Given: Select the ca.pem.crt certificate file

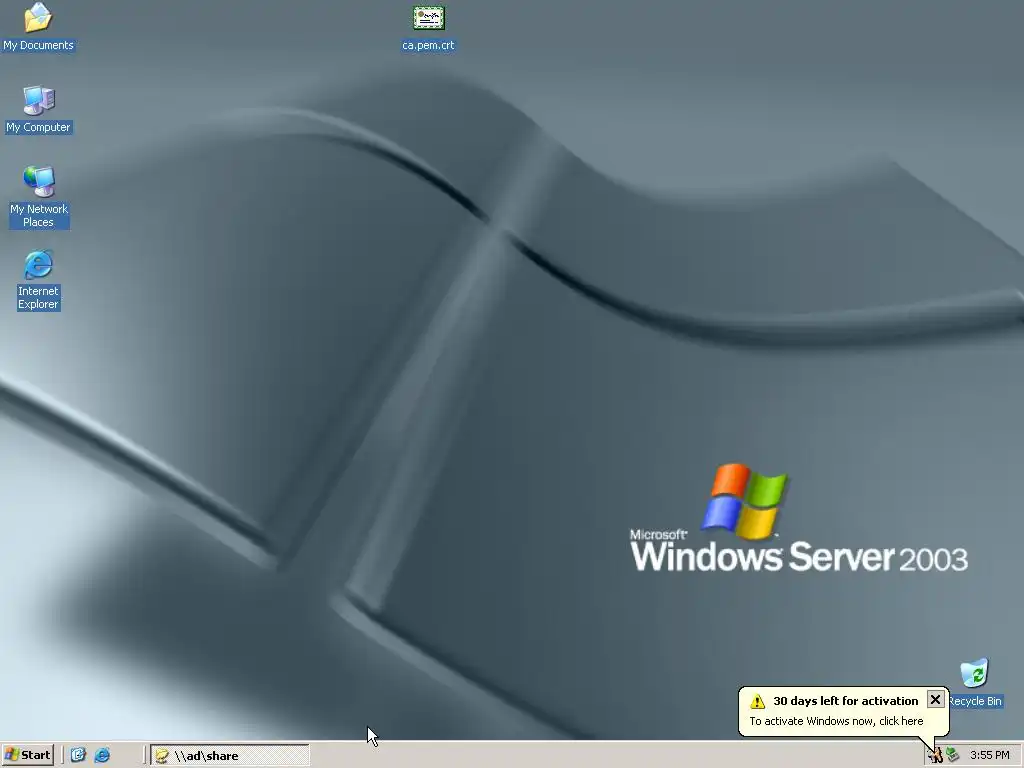Looking at the screenshot, I should pyautogui.click(x=428, y=29).
